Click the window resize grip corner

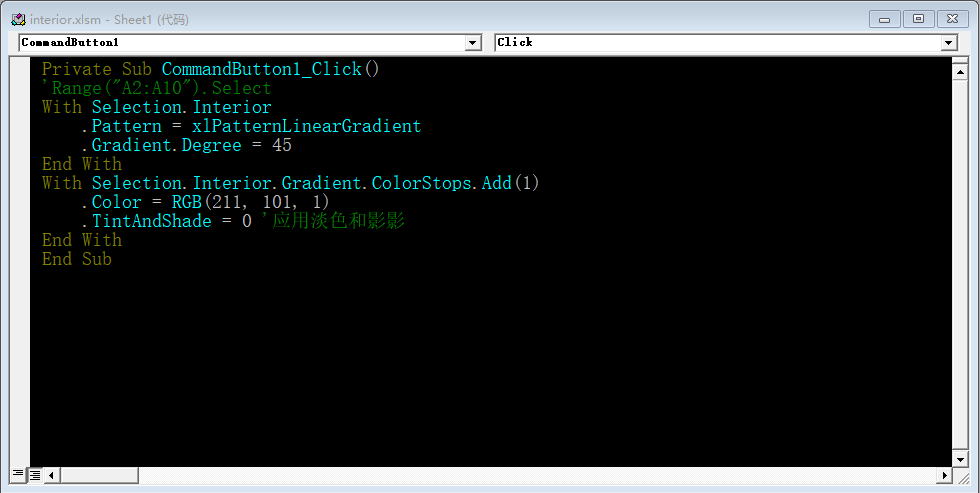coord(961,476)
